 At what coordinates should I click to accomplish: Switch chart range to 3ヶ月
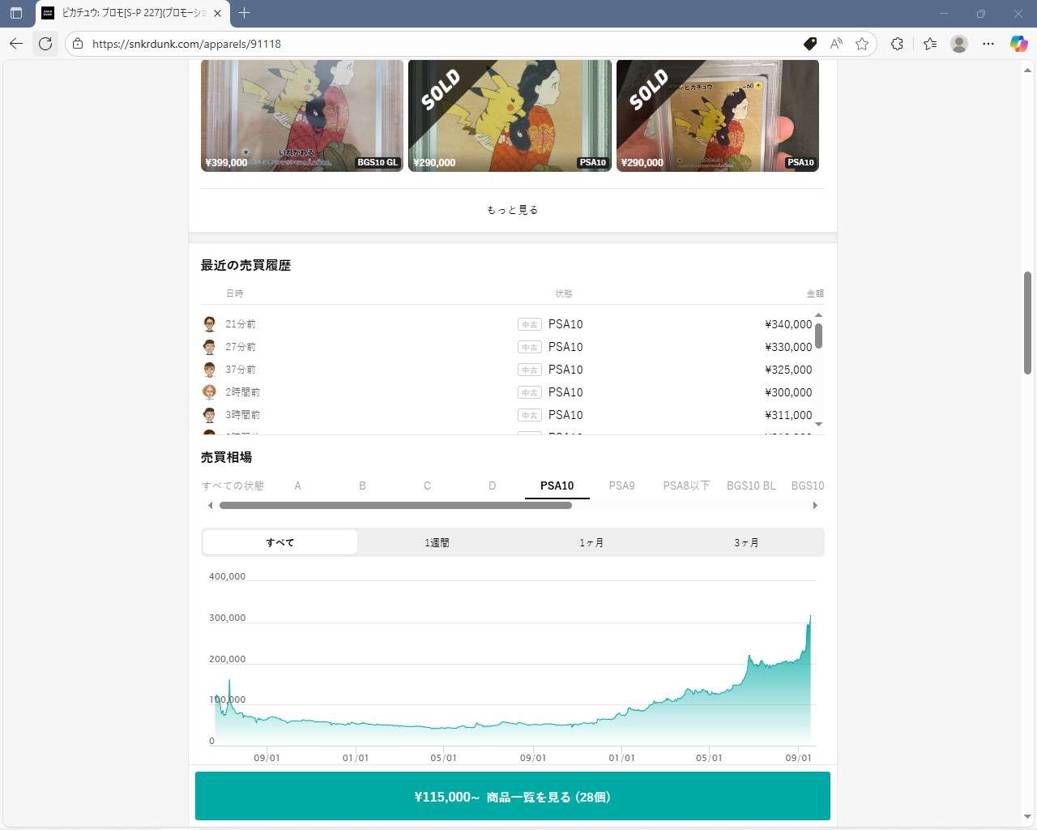point(746,542)
